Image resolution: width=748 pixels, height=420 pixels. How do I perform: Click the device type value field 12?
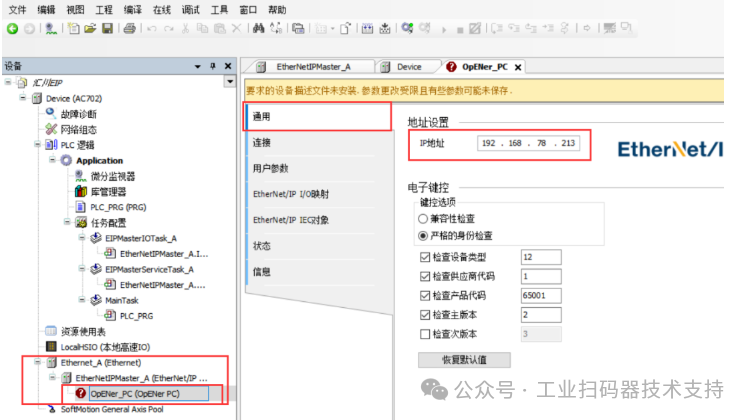point(541,257)
